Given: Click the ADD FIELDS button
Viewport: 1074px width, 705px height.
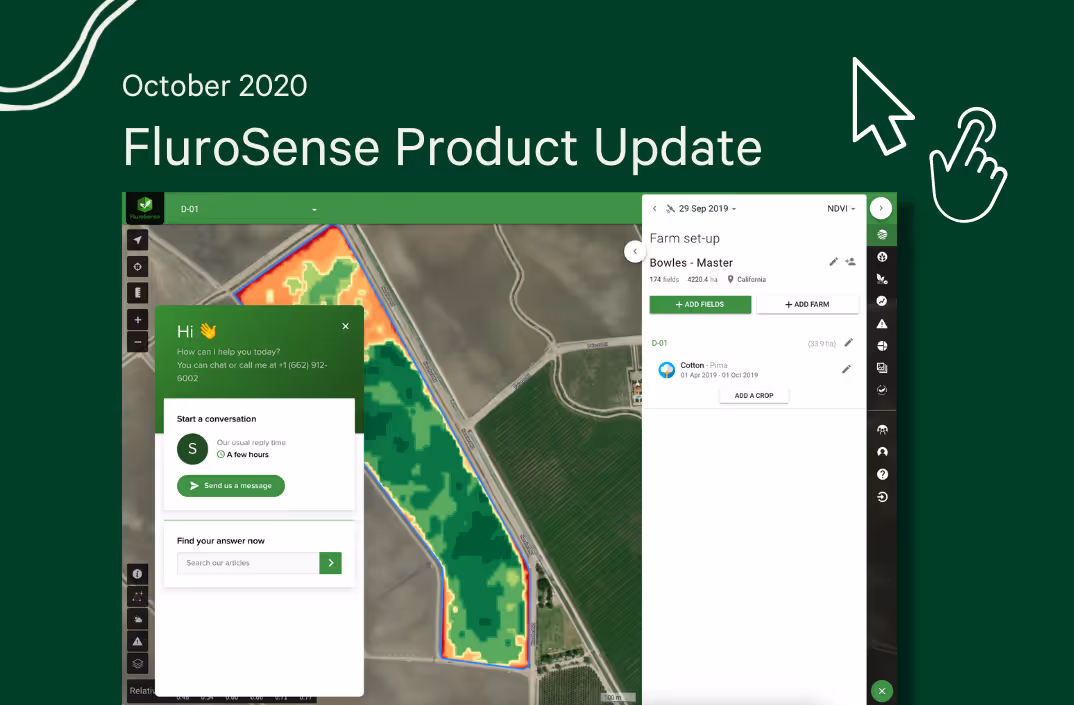Looking at the screenshot, I should [700, 304].
